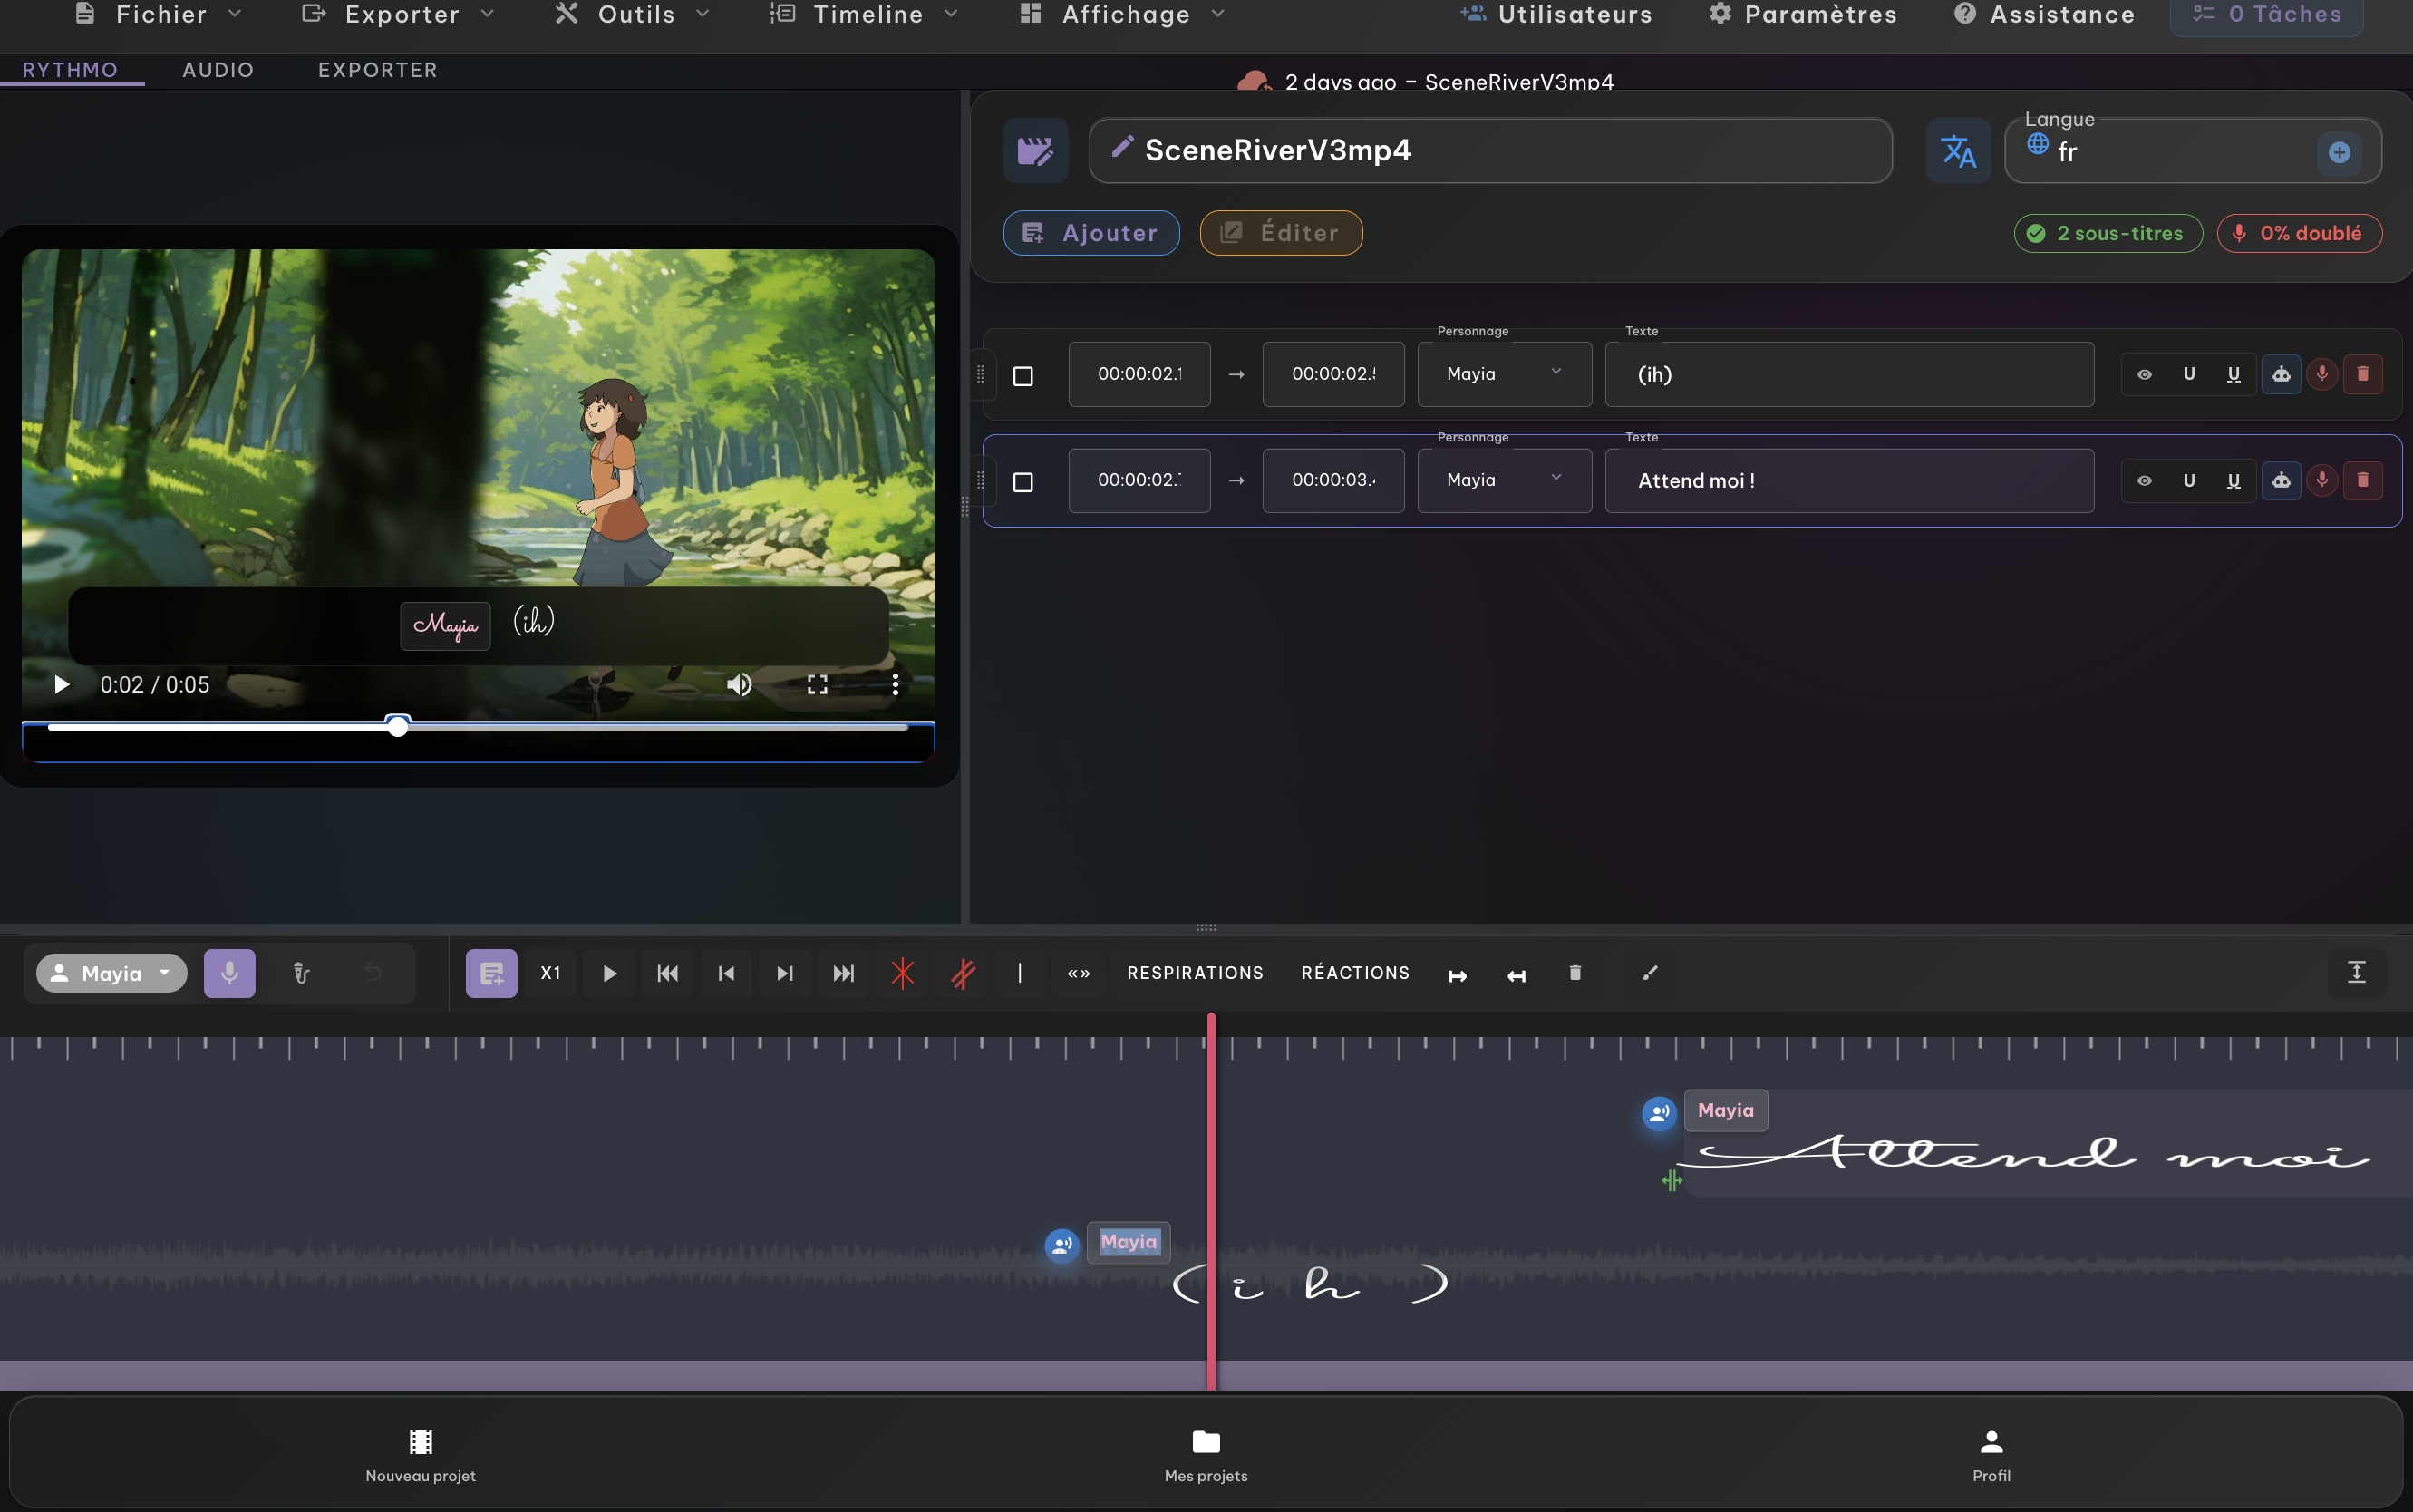Click the video progress slider thumb
Viewport: 2413px width, 1512px height.
pos(398,726)
